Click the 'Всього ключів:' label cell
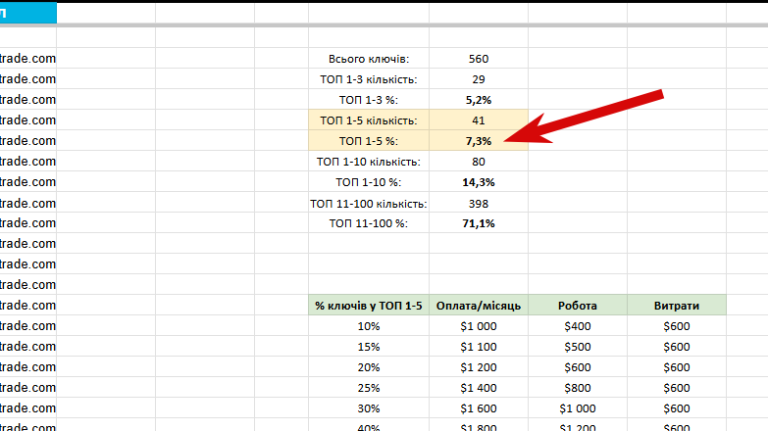 coord(369,59)
